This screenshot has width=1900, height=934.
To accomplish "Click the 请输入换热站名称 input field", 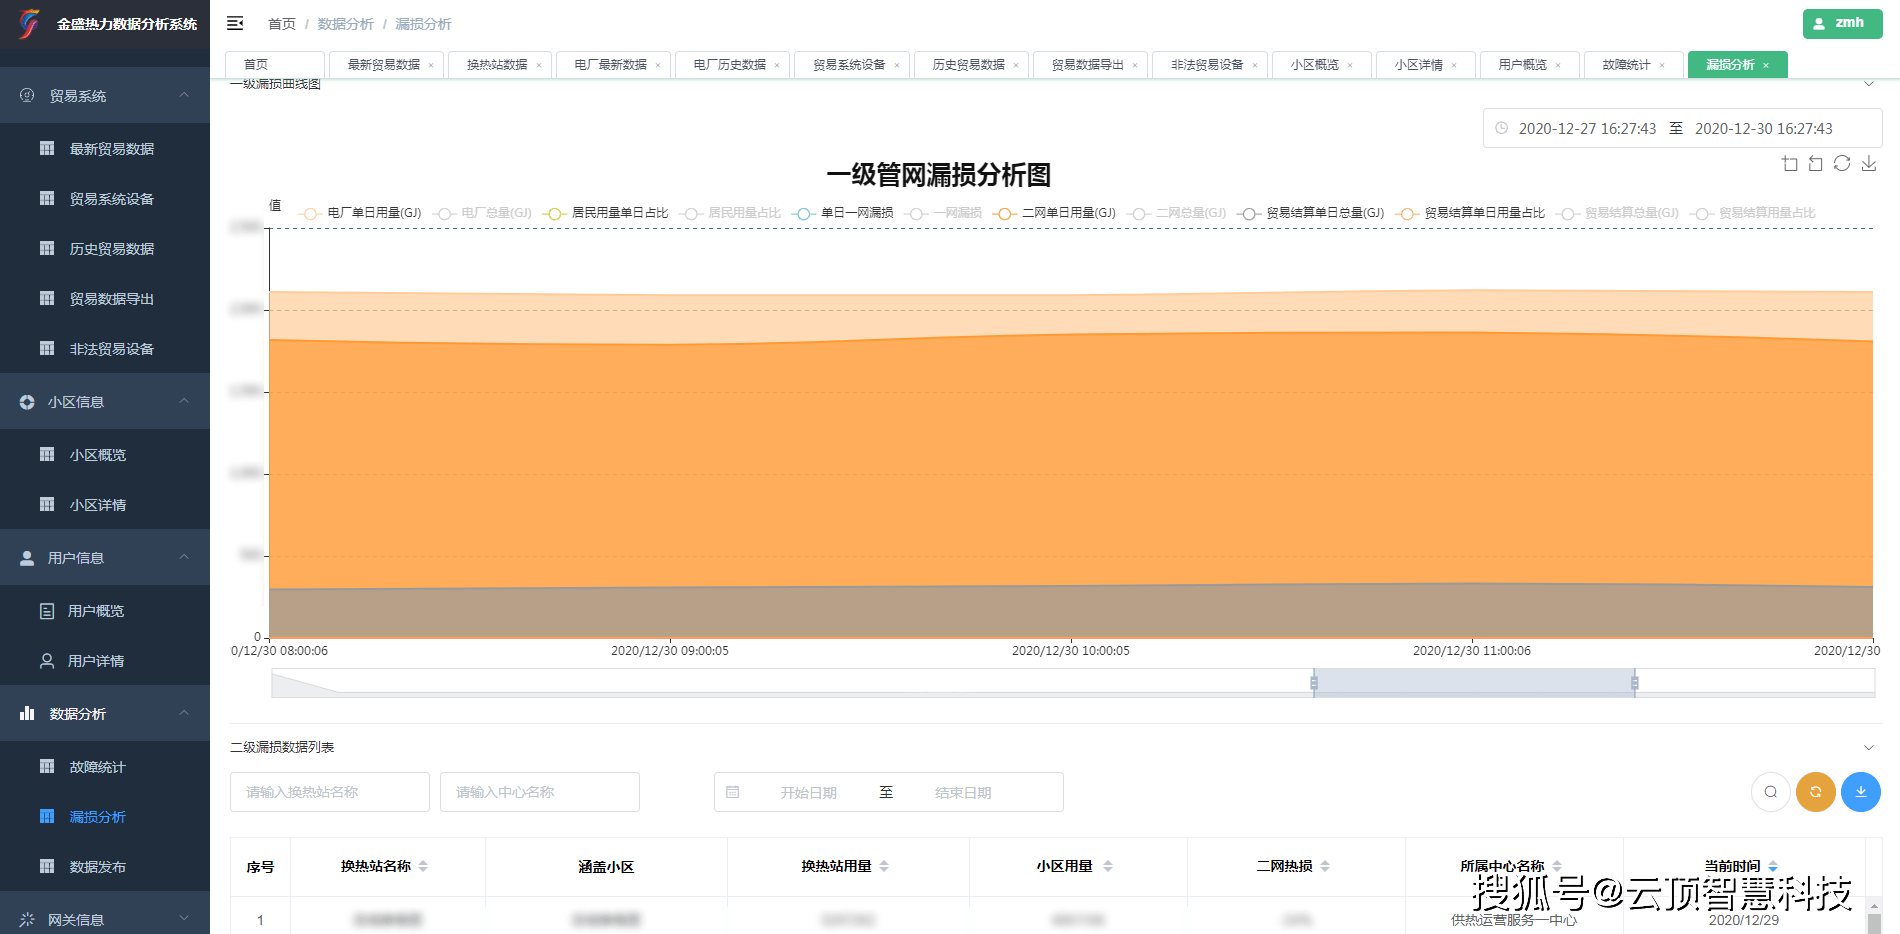I will (x=330, y=792).
